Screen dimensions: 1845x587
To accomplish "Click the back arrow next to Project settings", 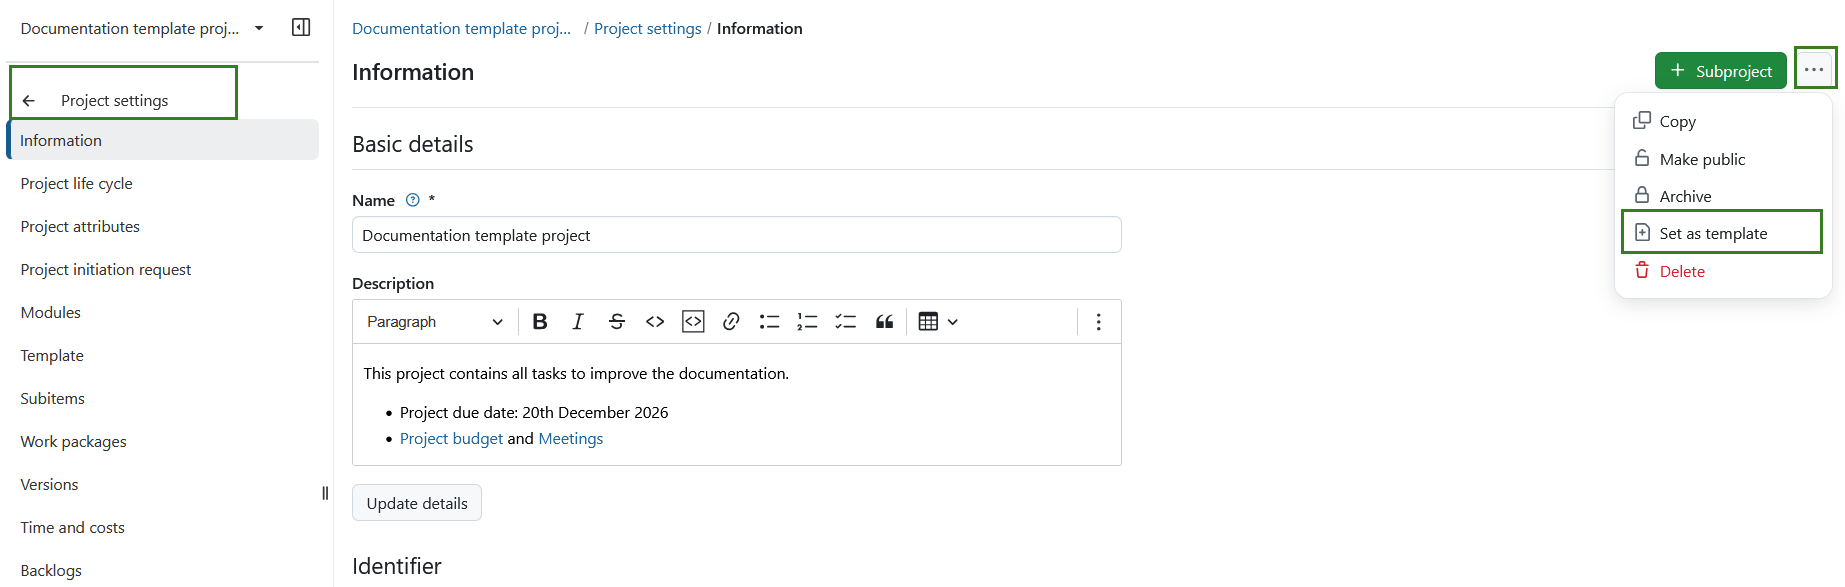I will pos(29,101).
